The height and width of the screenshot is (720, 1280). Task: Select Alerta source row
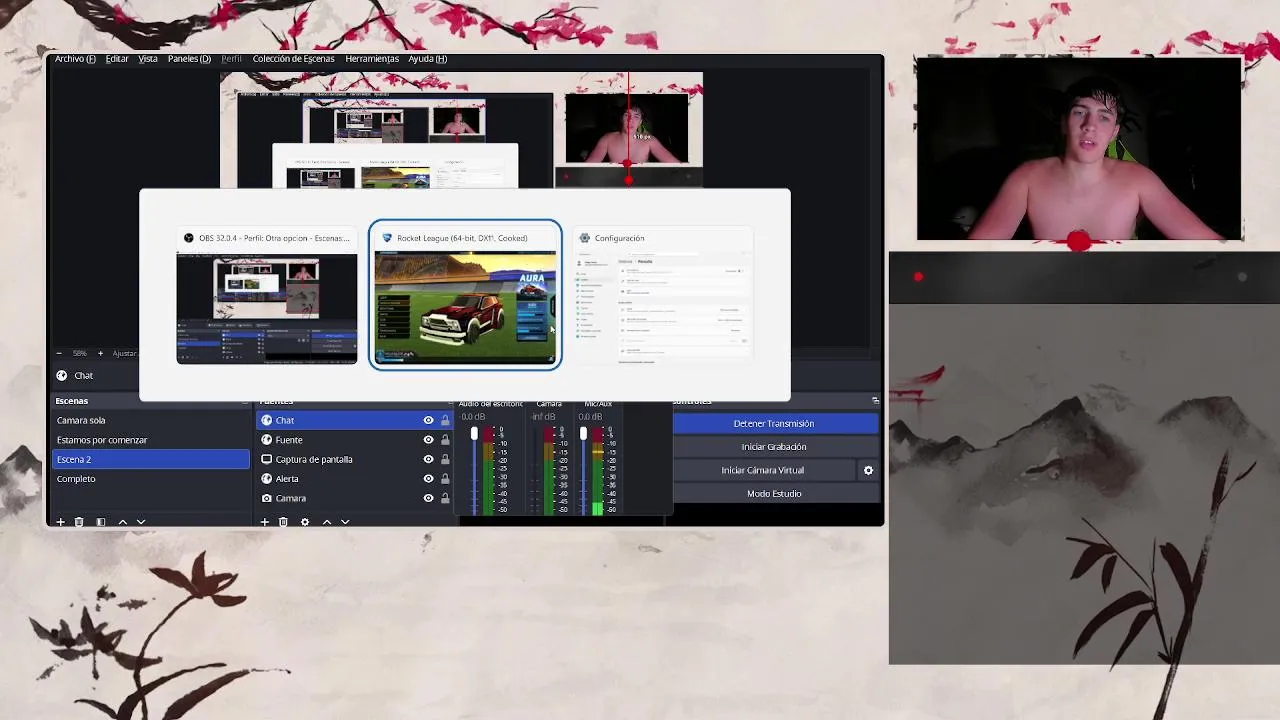pos(355,479)
